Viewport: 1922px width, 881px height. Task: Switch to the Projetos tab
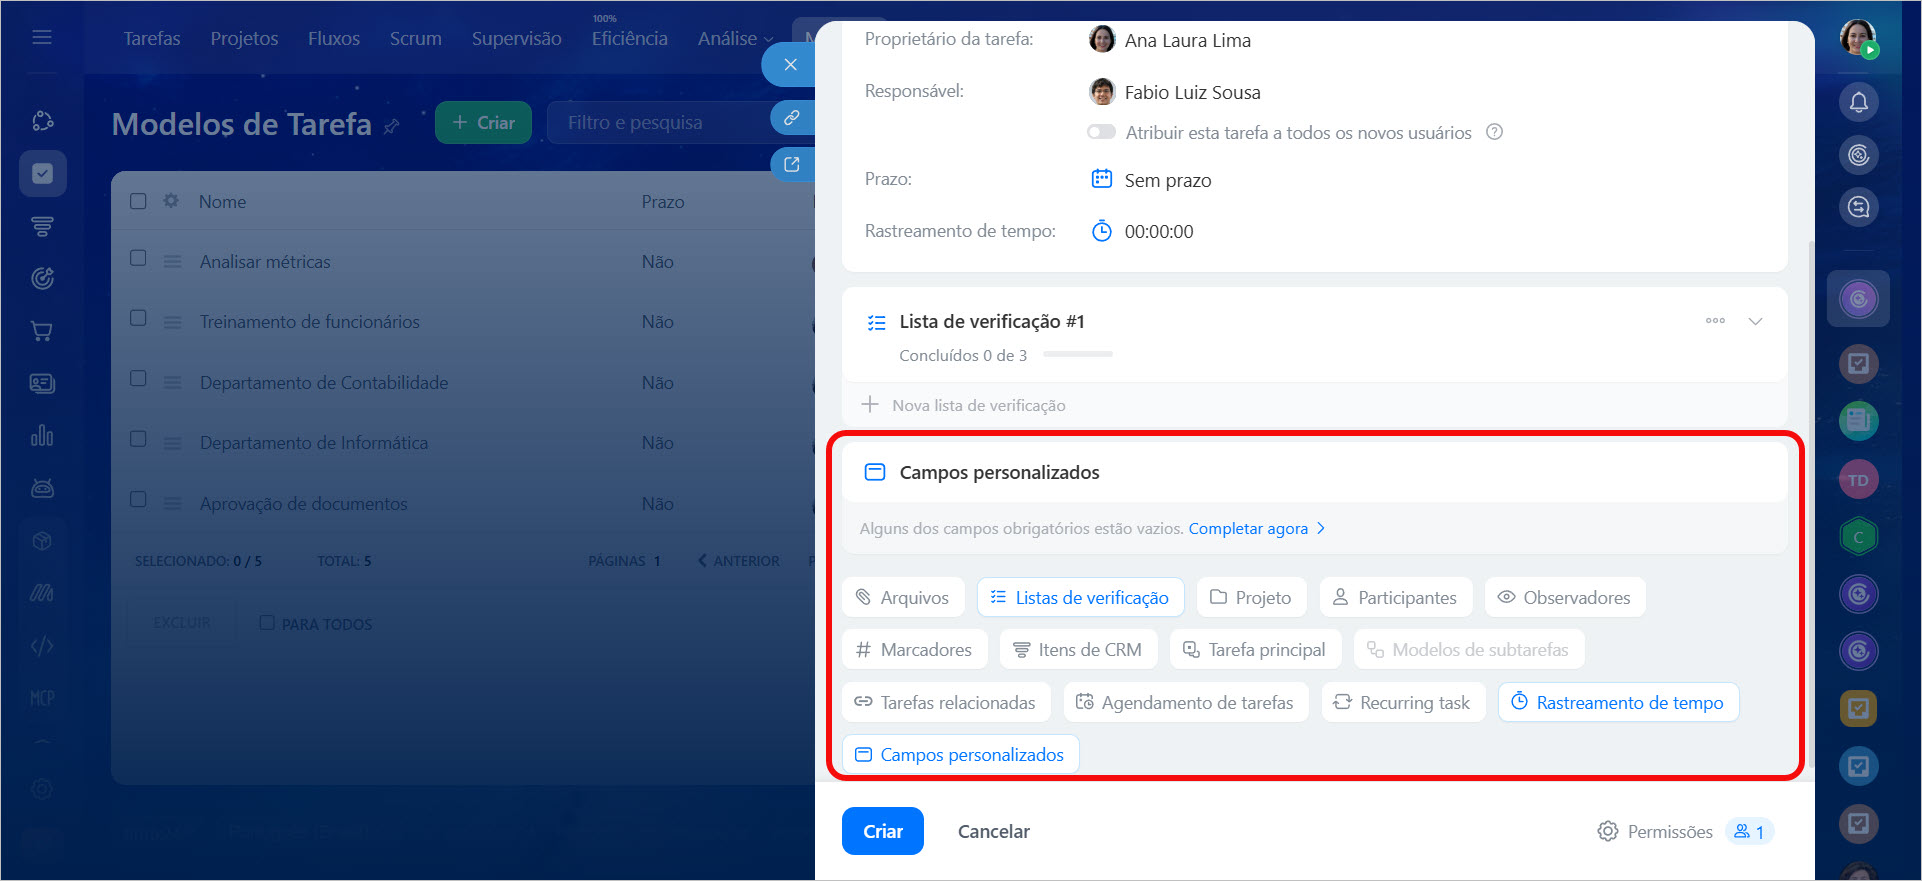click(x=244, y=39)
